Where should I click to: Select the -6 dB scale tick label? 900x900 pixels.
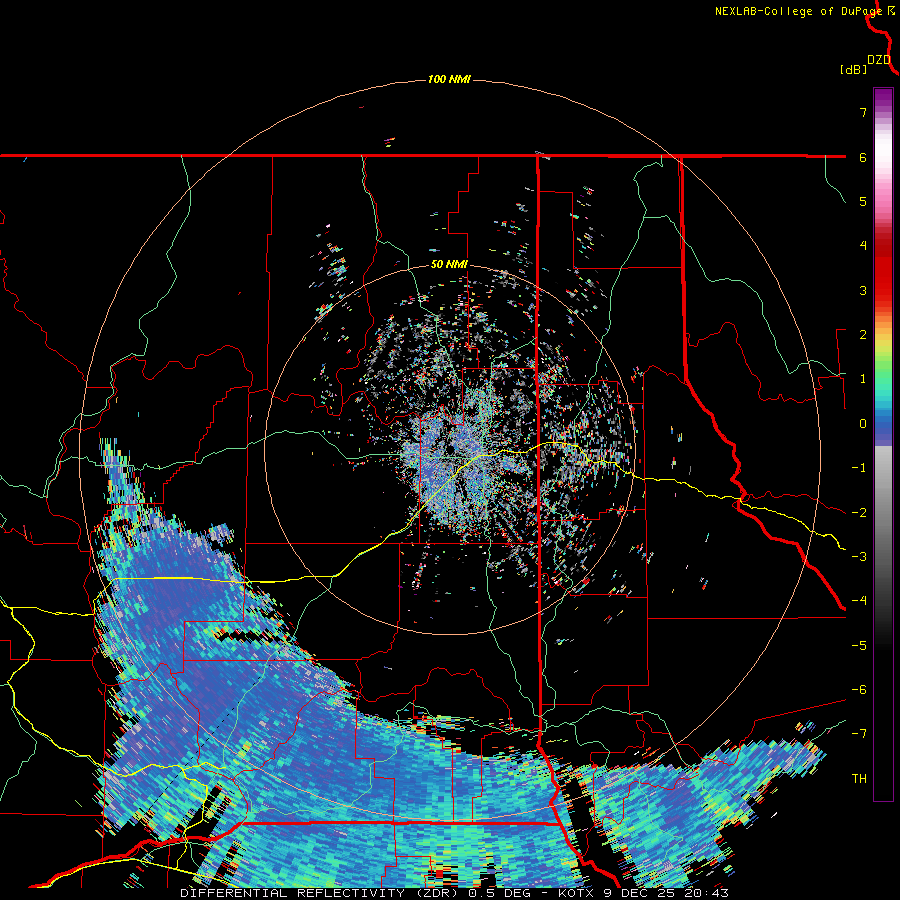(859, 690)
